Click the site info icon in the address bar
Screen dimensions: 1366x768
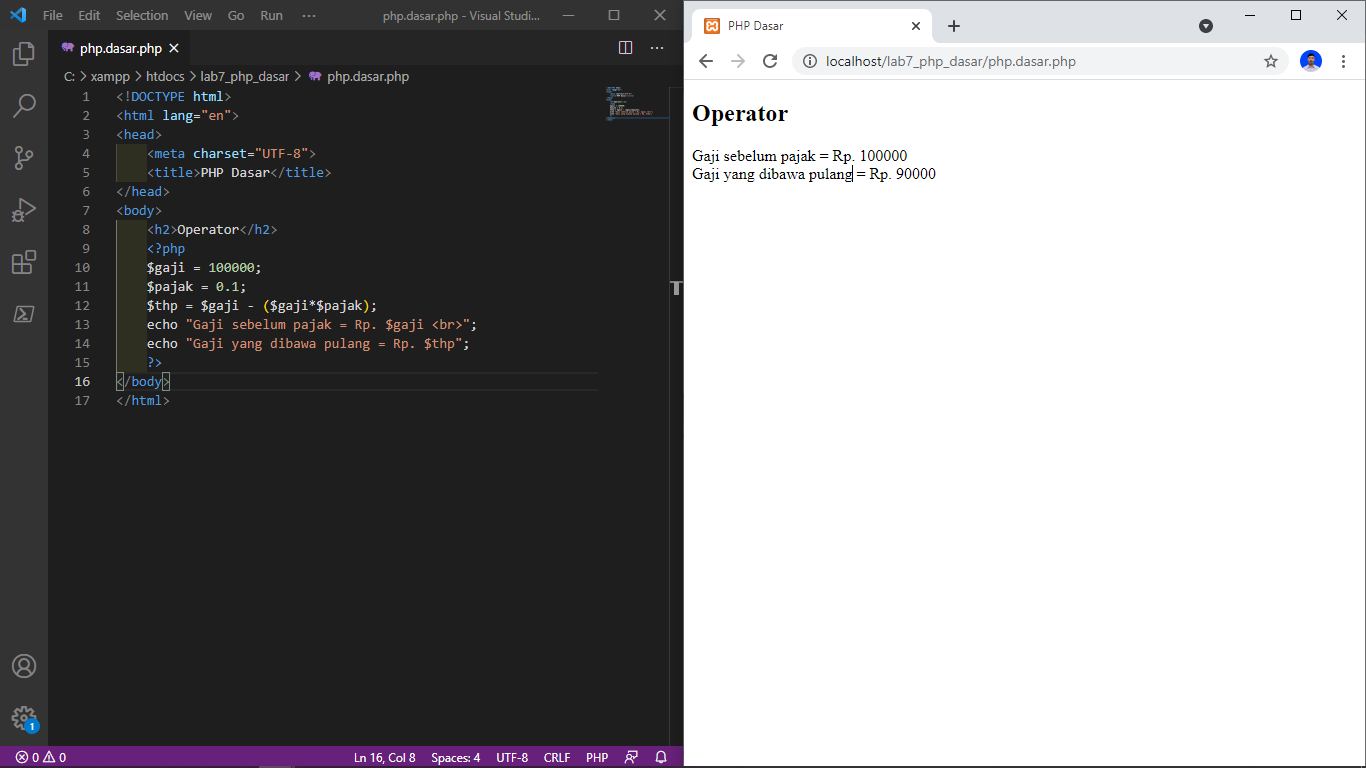[809, 61]
